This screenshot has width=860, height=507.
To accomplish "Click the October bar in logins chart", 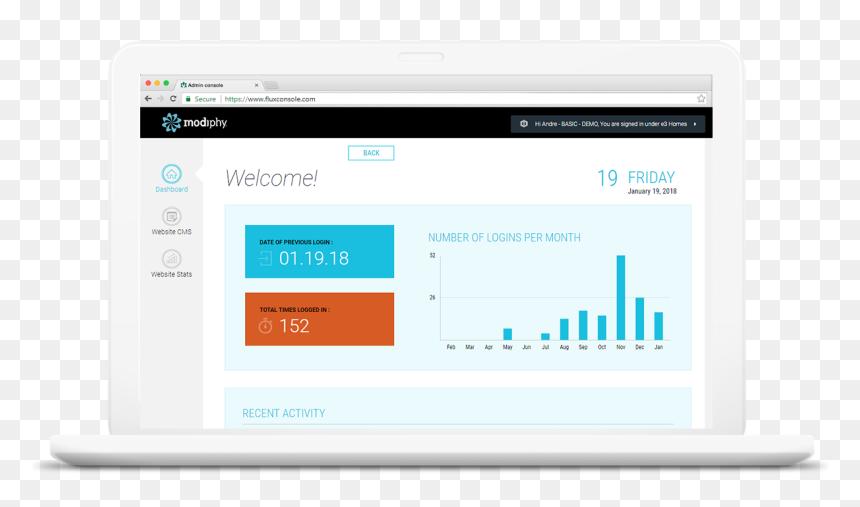I will pos(602,328).
